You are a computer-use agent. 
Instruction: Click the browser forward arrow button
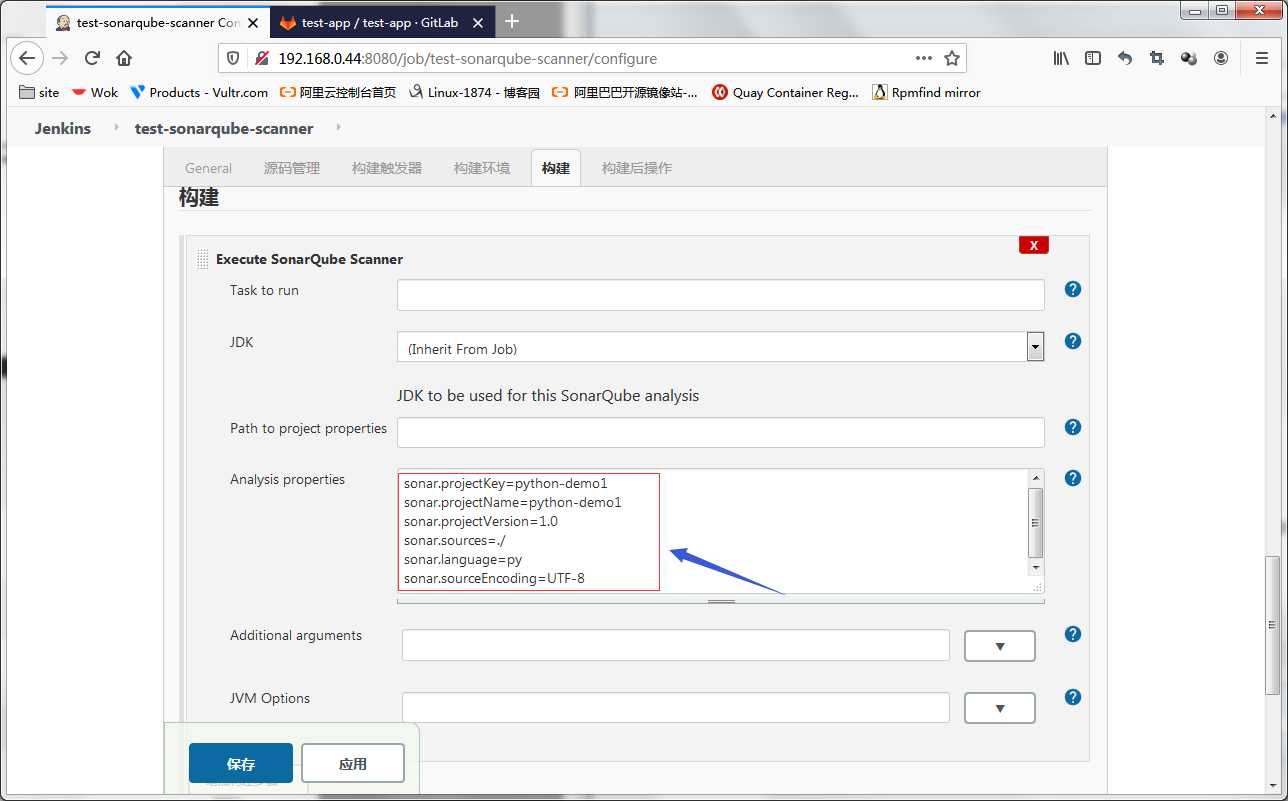click(x=60, y=58)
